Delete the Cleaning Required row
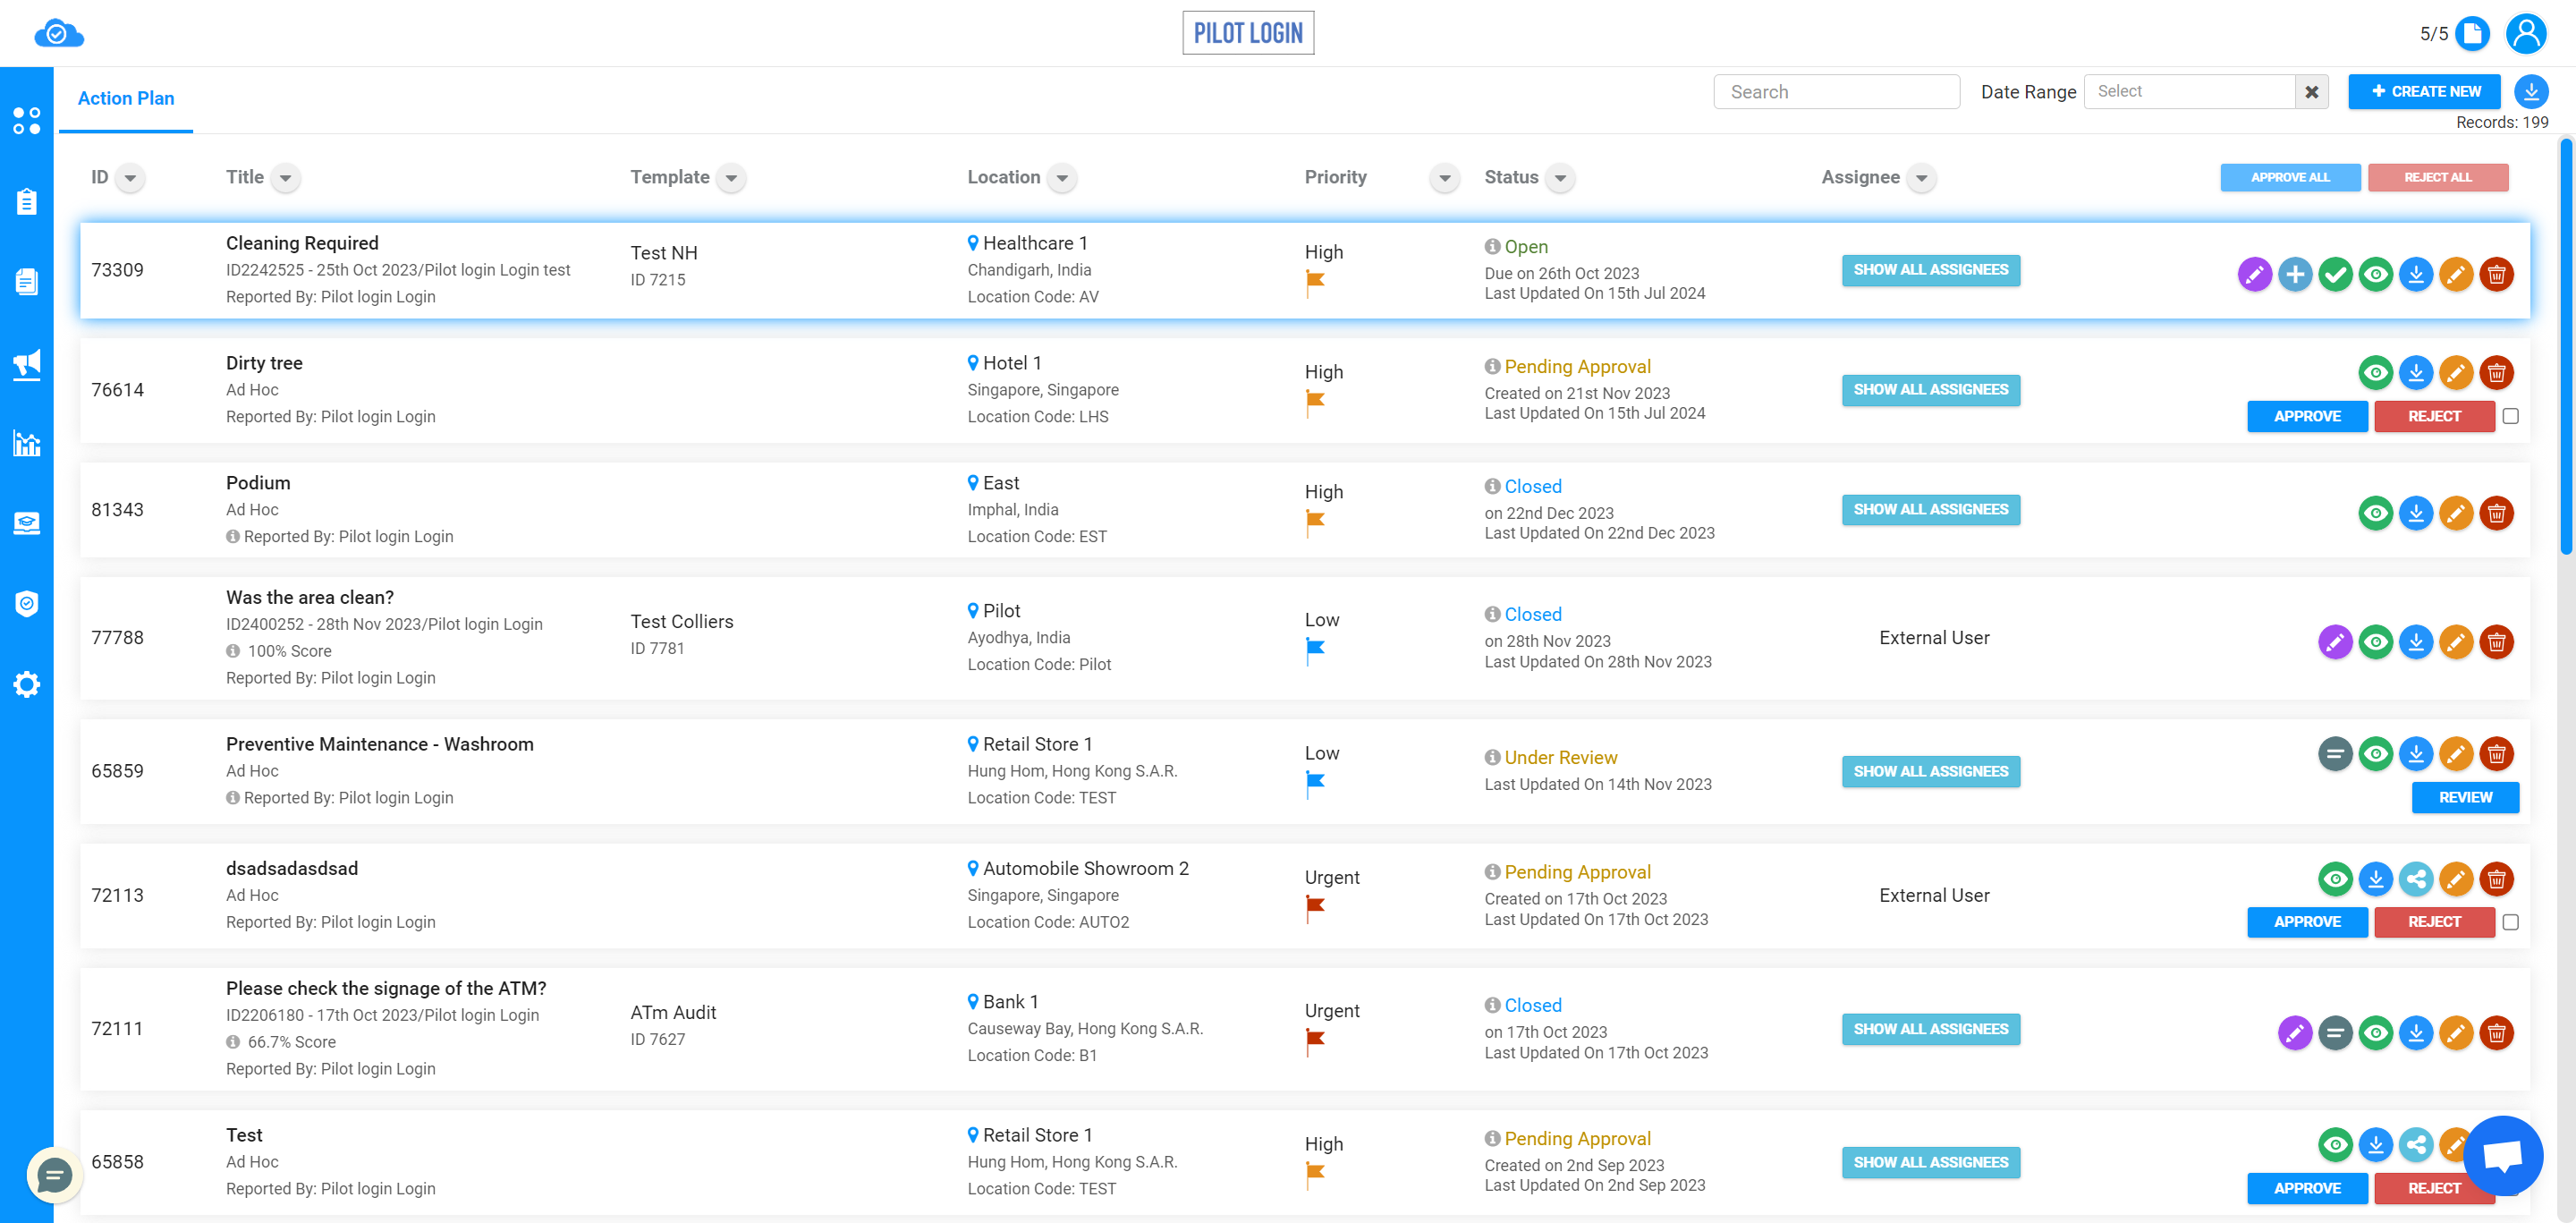This screenshot has width=2576, height=1223. 2497,274
